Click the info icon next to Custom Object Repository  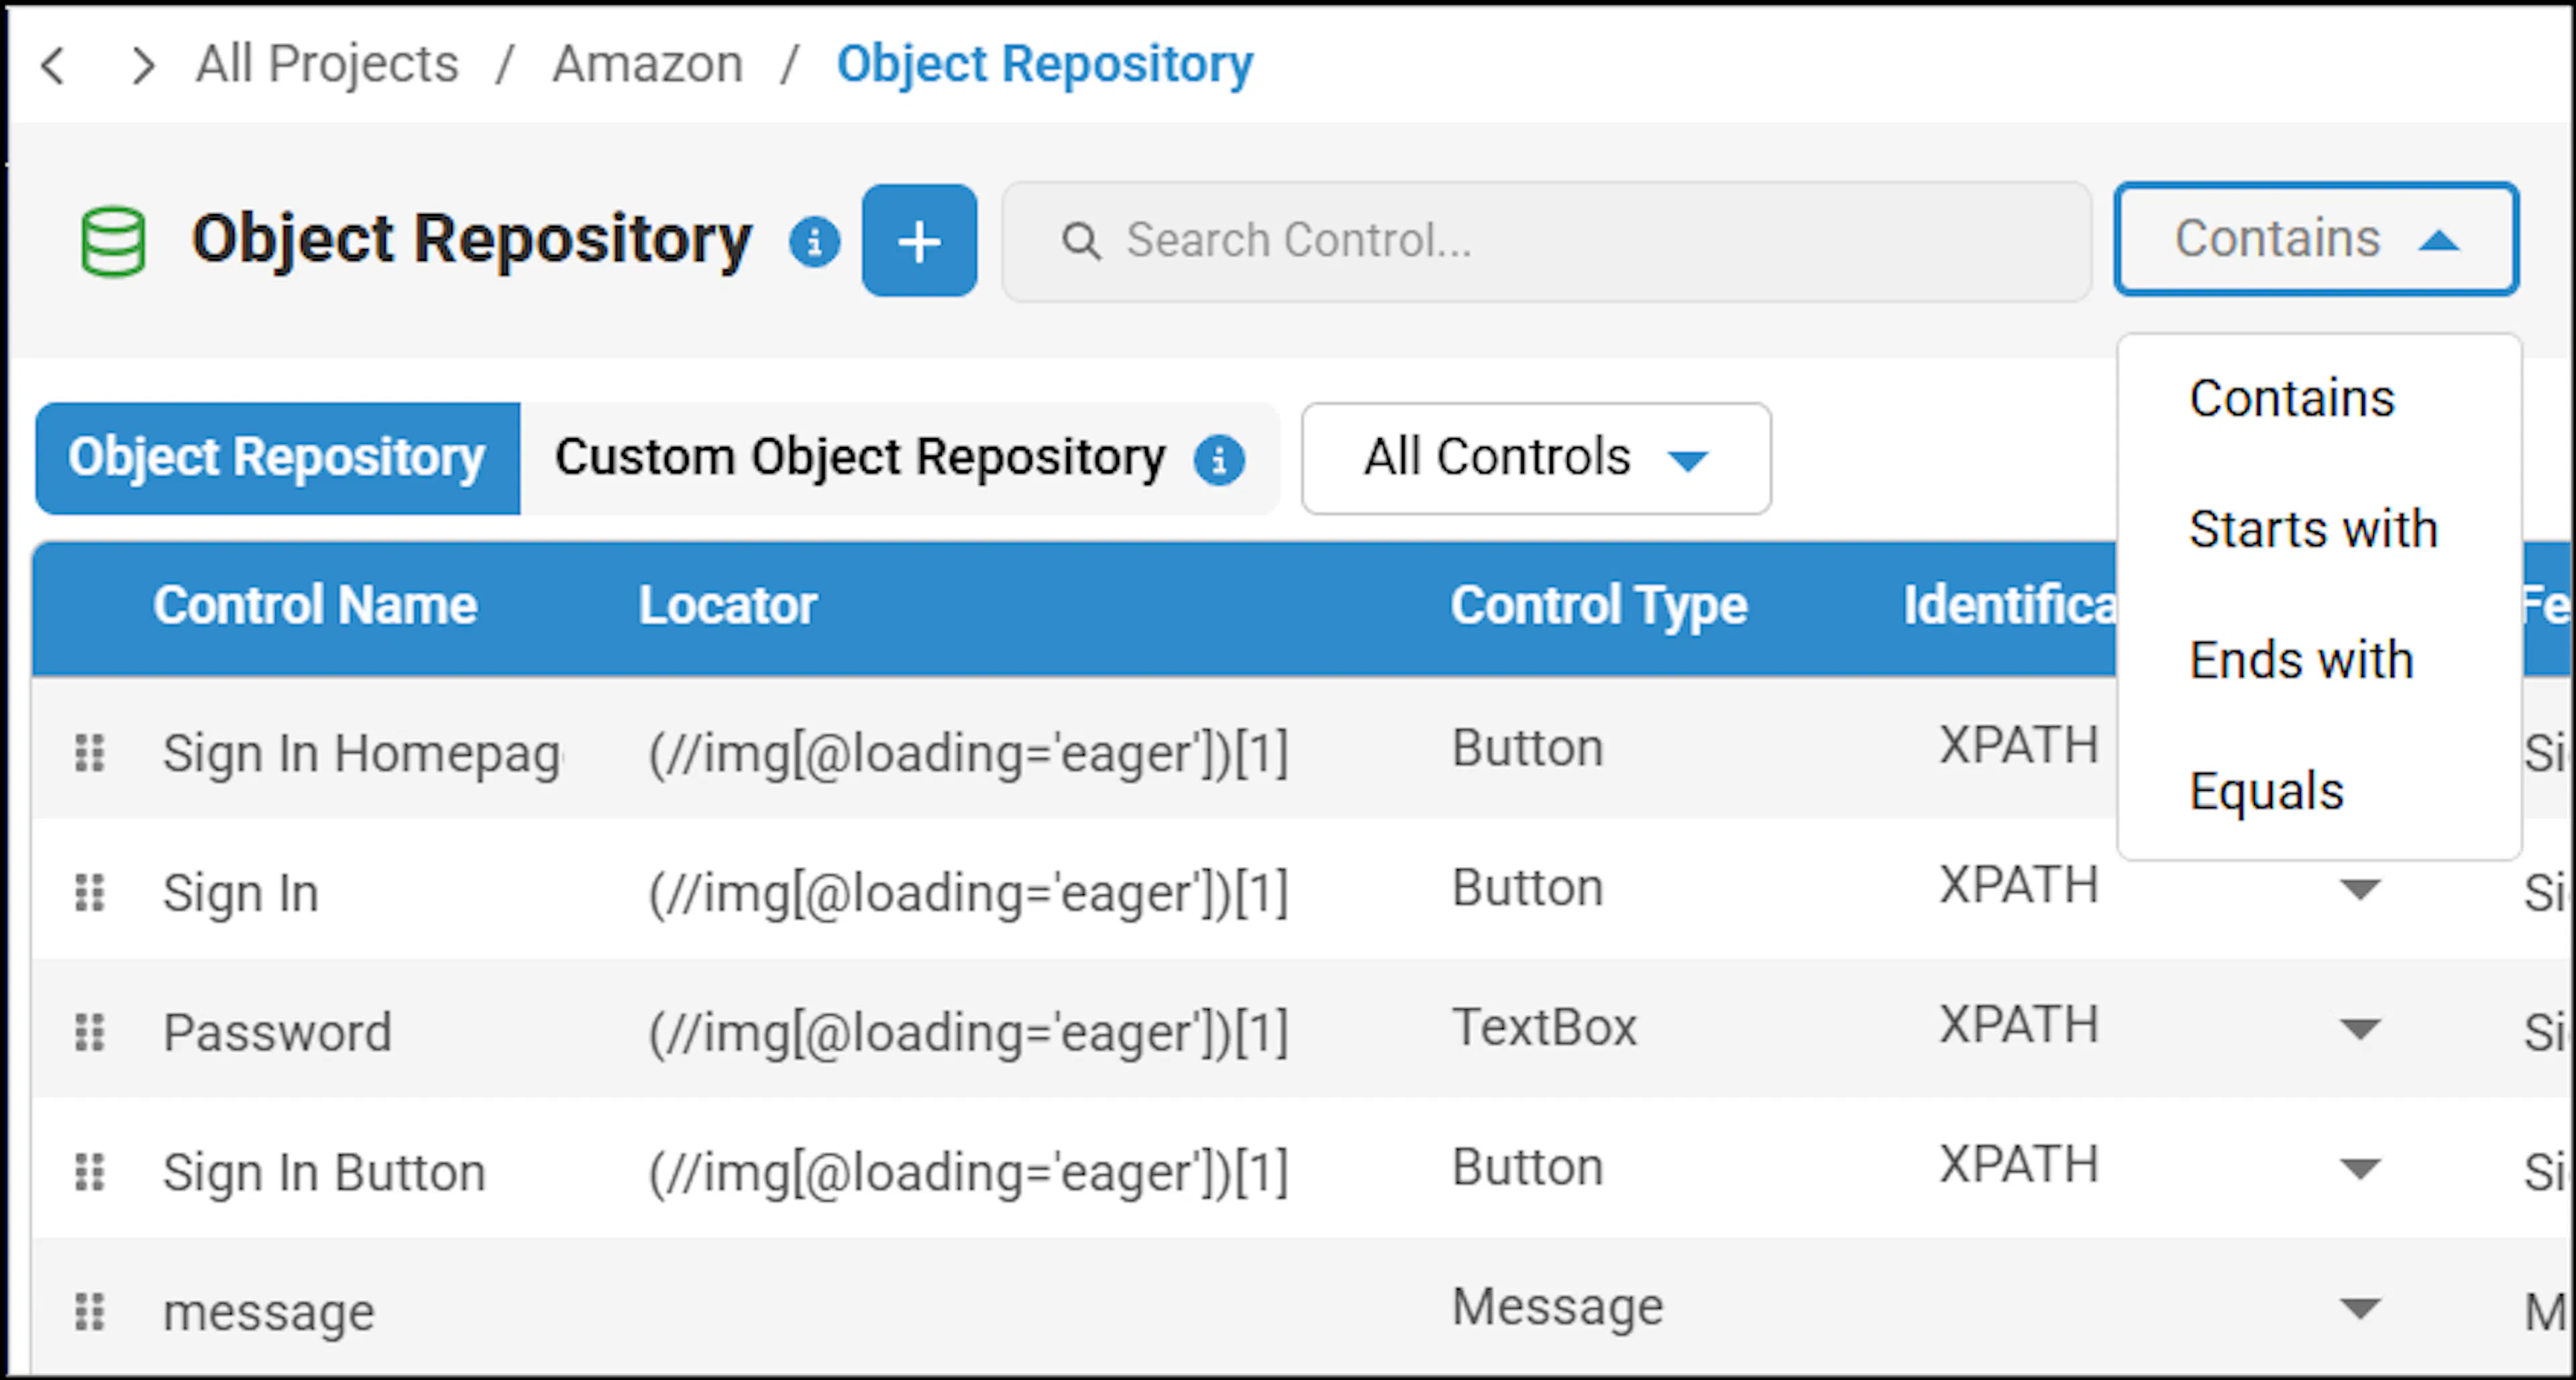coord(1219,460)
